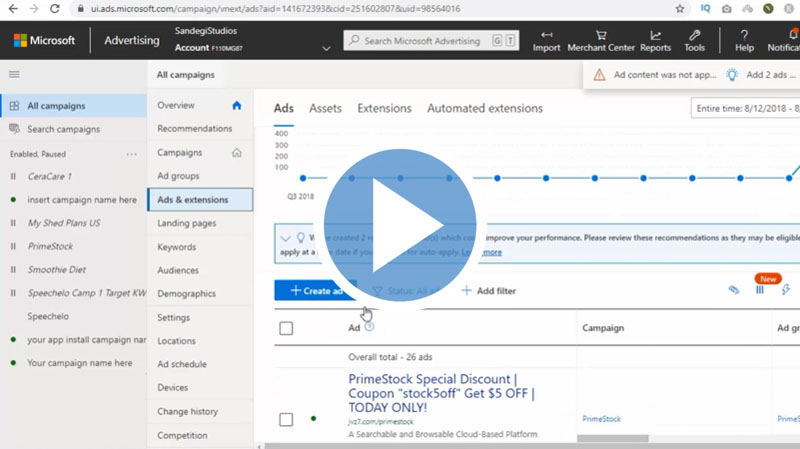800x449 pixels.
Task: Switch to the Ads tab
Action: point(284,108)
